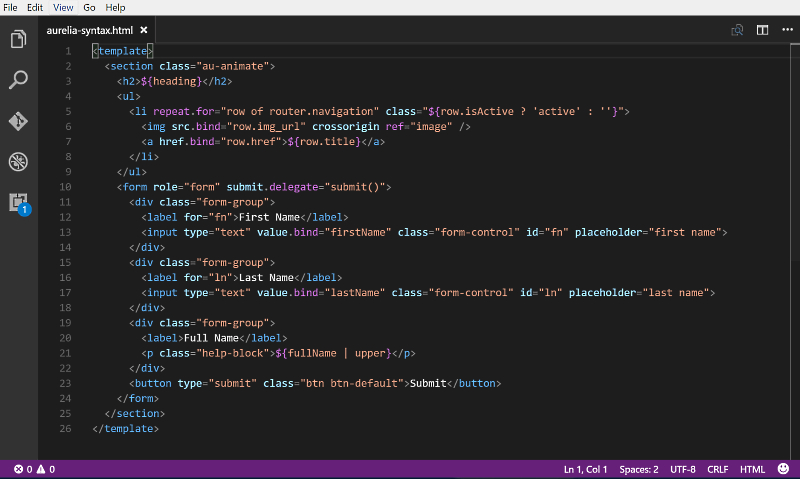This screenshot has height=479, width=800.
Task: Open the Debug view in activity bar
Action: click(18, 161)
